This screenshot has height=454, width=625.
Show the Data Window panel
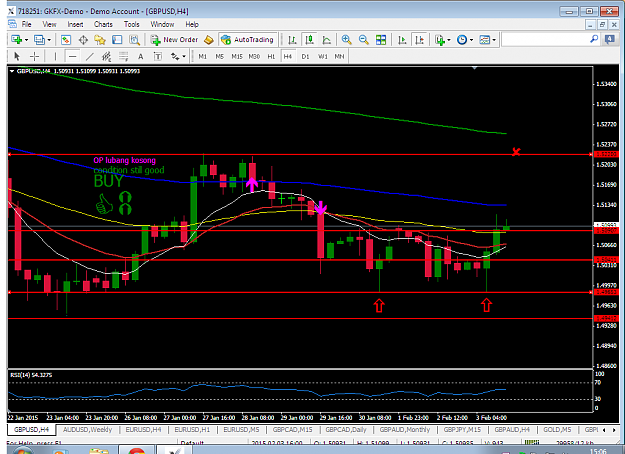click(83, 39)
